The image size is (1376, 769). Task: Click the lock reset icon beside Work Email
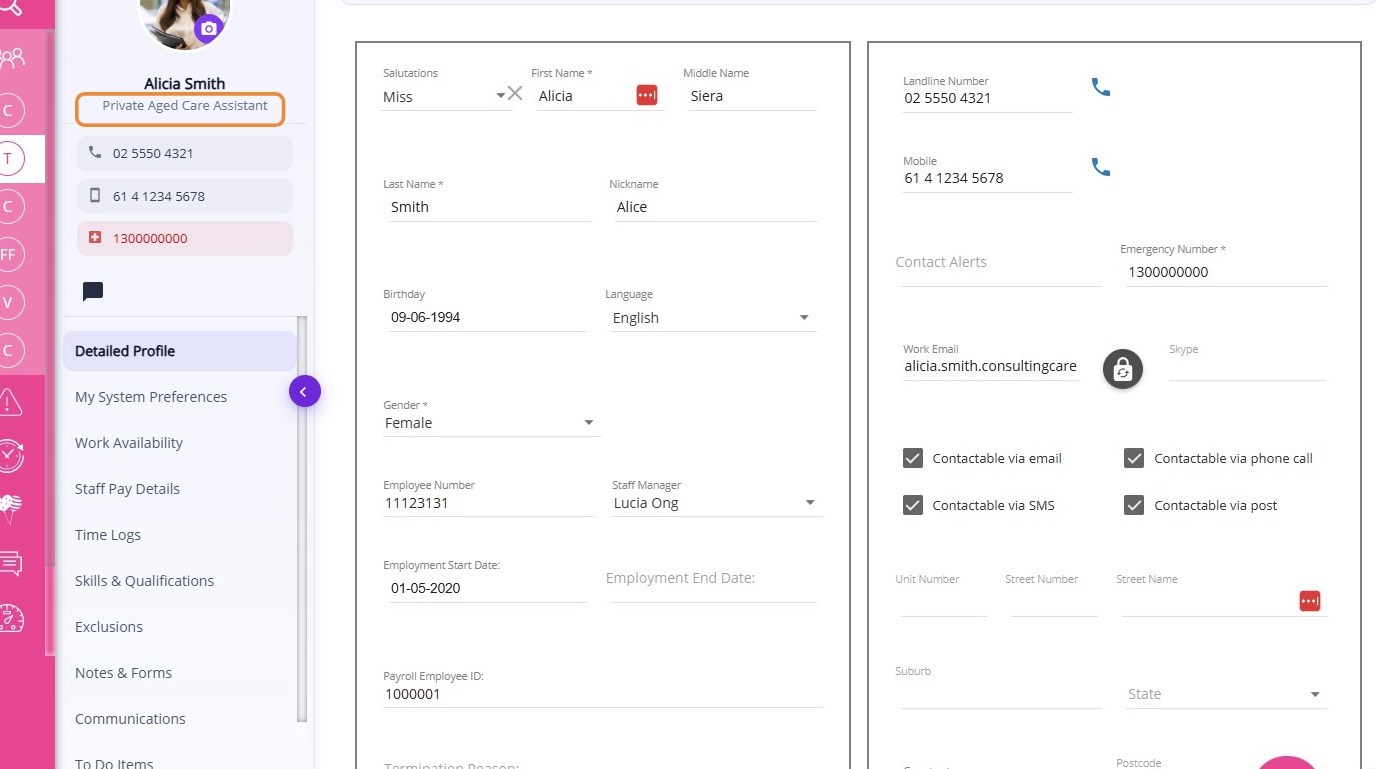(1122, 369)
